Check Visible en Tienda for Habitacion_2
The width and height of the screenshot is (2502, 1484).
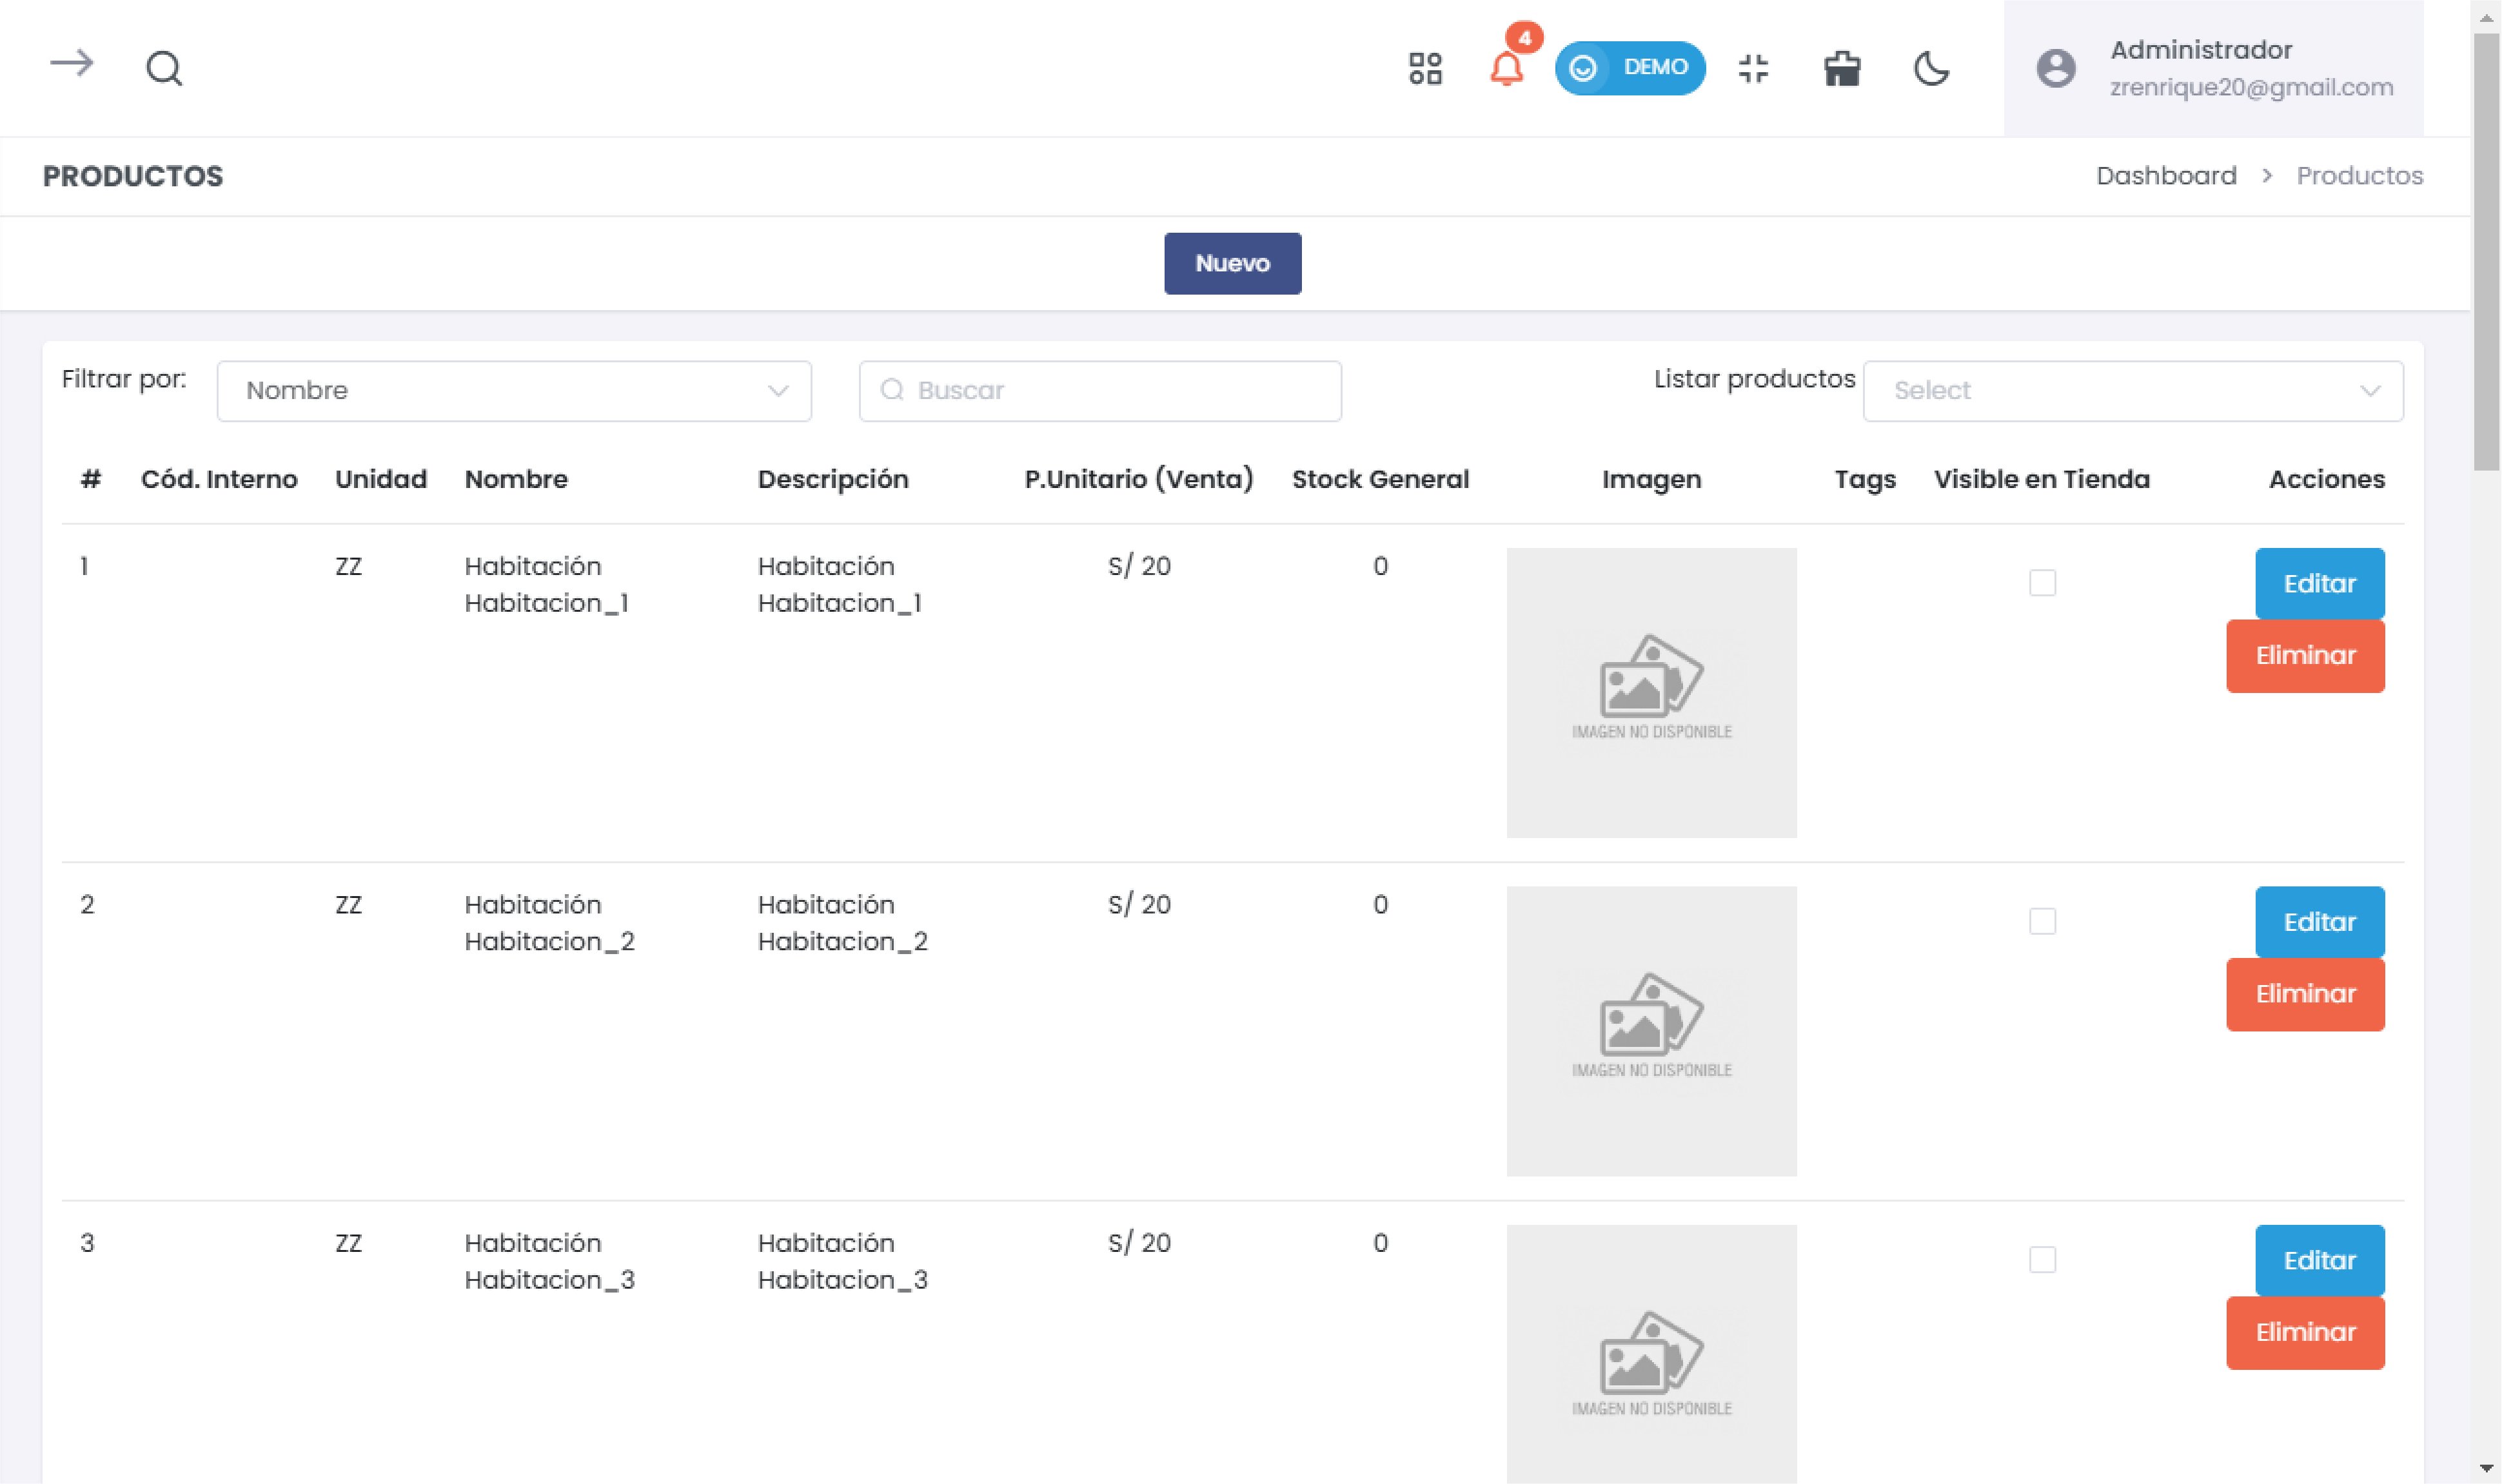(x=2042, y=921)
